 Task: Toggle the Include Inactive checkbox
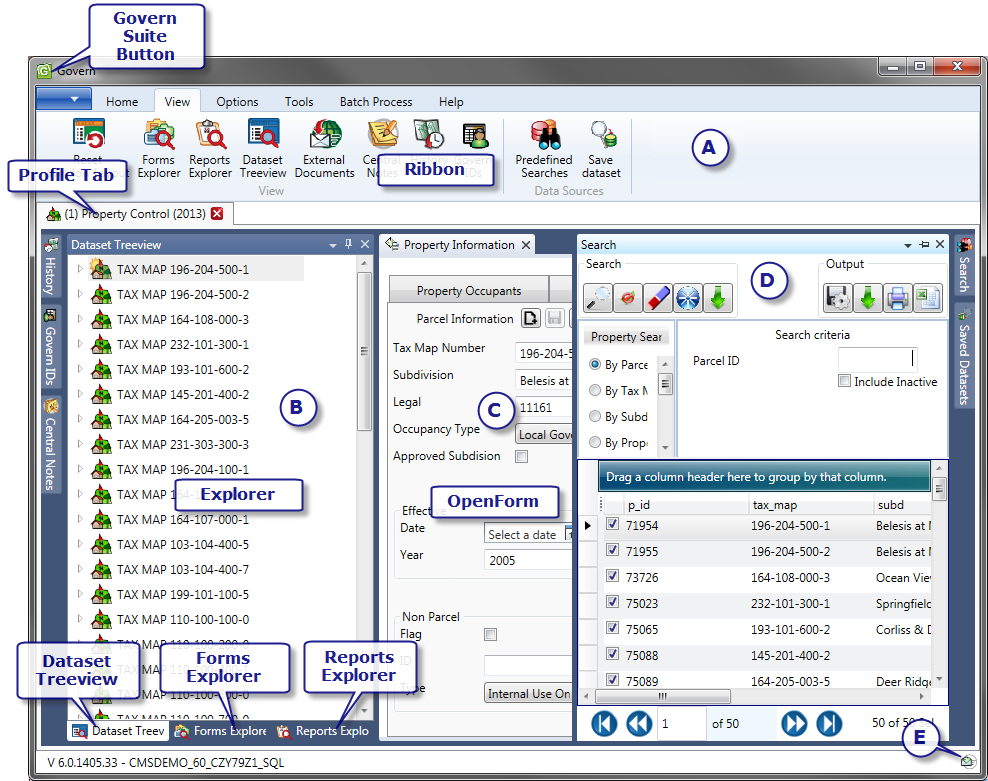(845, 381)
